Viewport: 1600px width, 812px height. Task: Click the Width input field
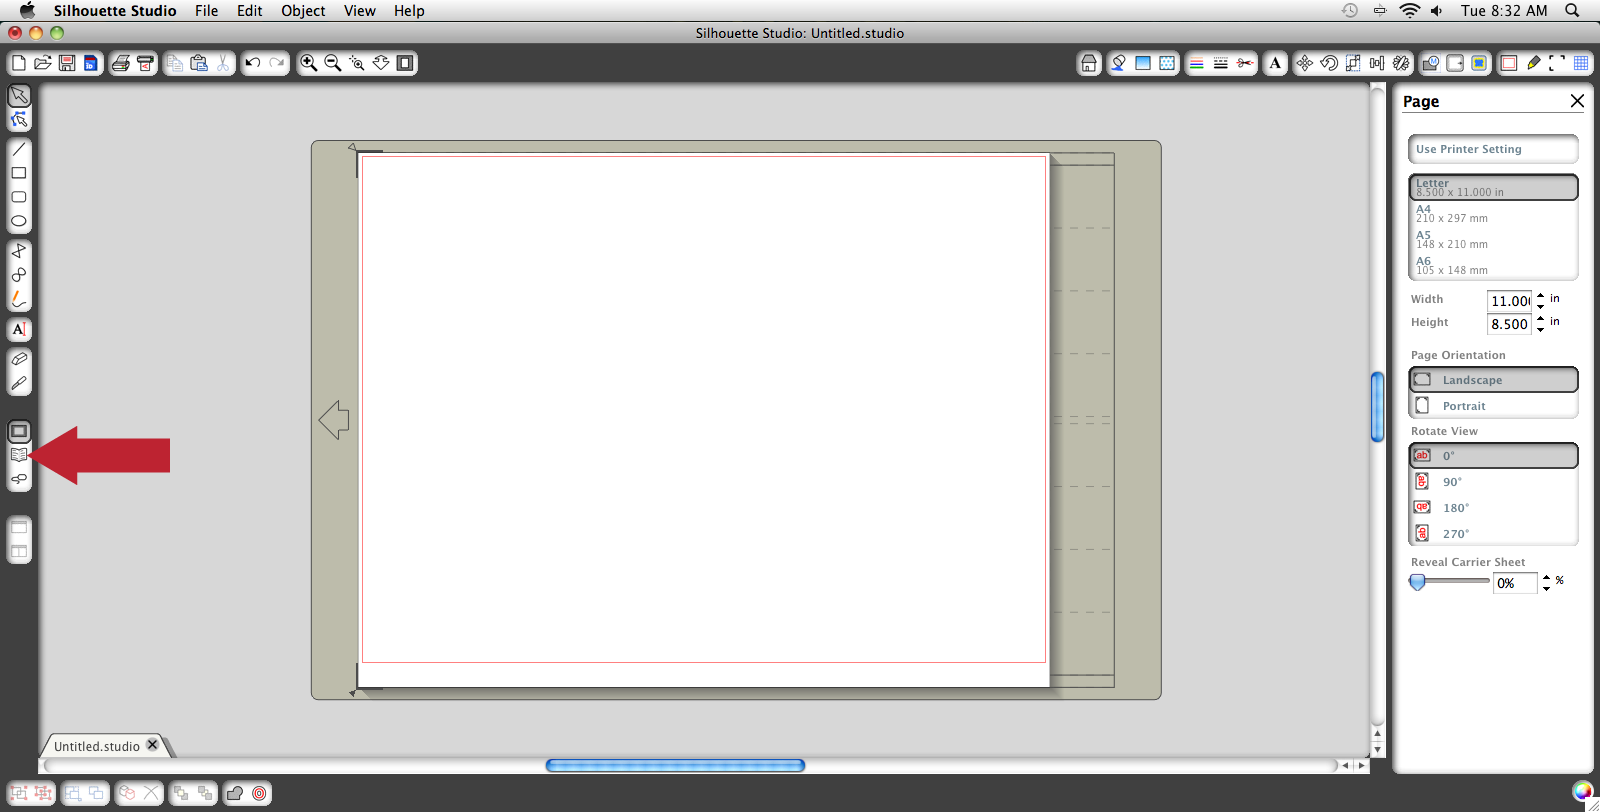(1510, 301)
